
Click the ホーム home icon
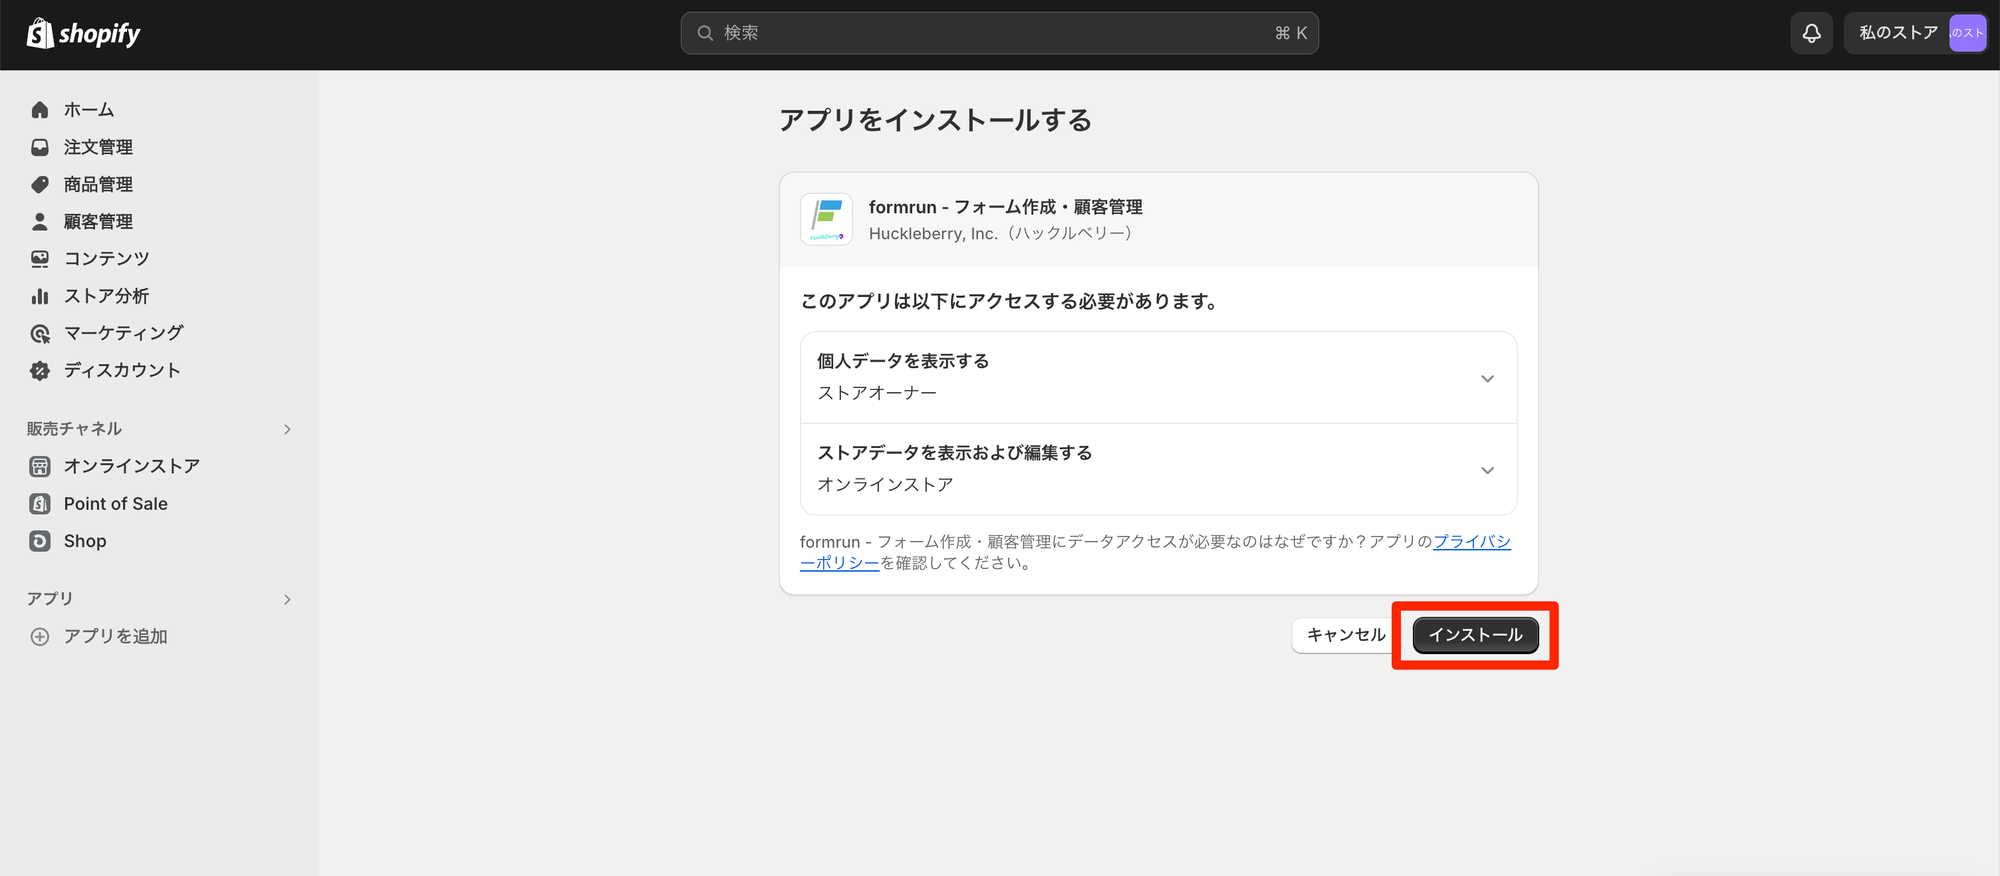(40, 110)
